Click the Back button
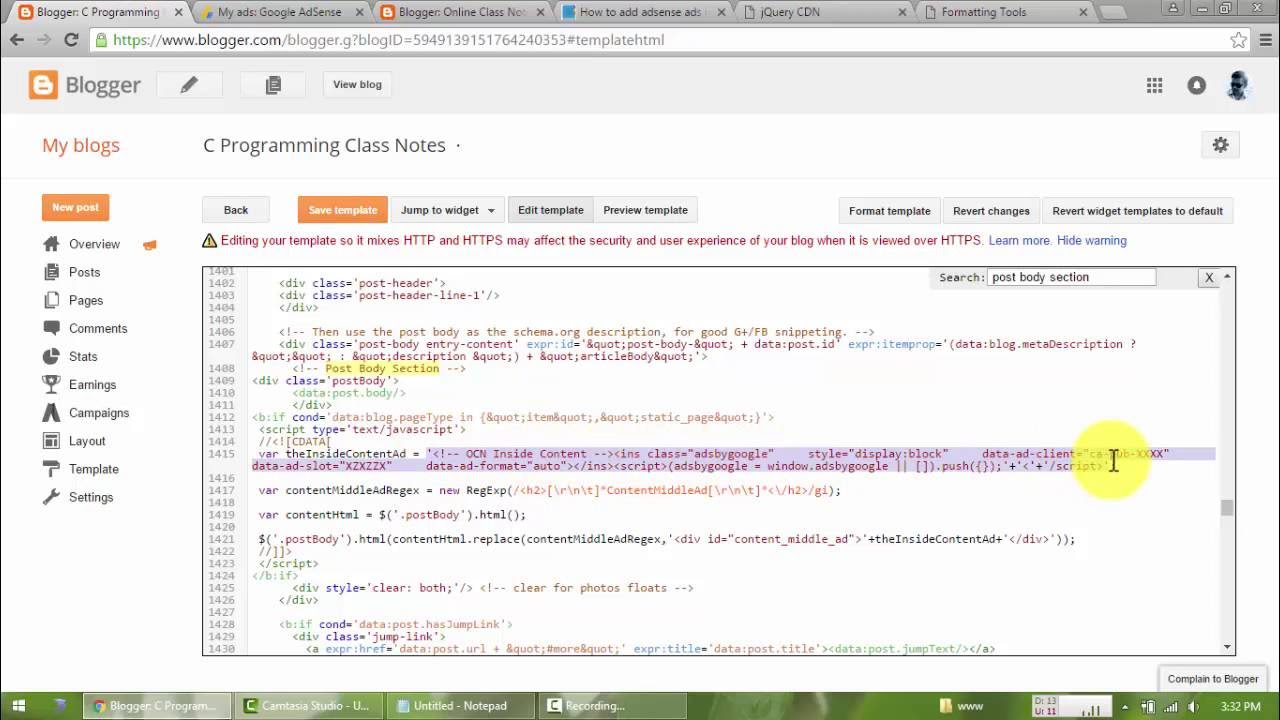The width and height of the screenshot is (1280, 720). click(x=236, y=210)
